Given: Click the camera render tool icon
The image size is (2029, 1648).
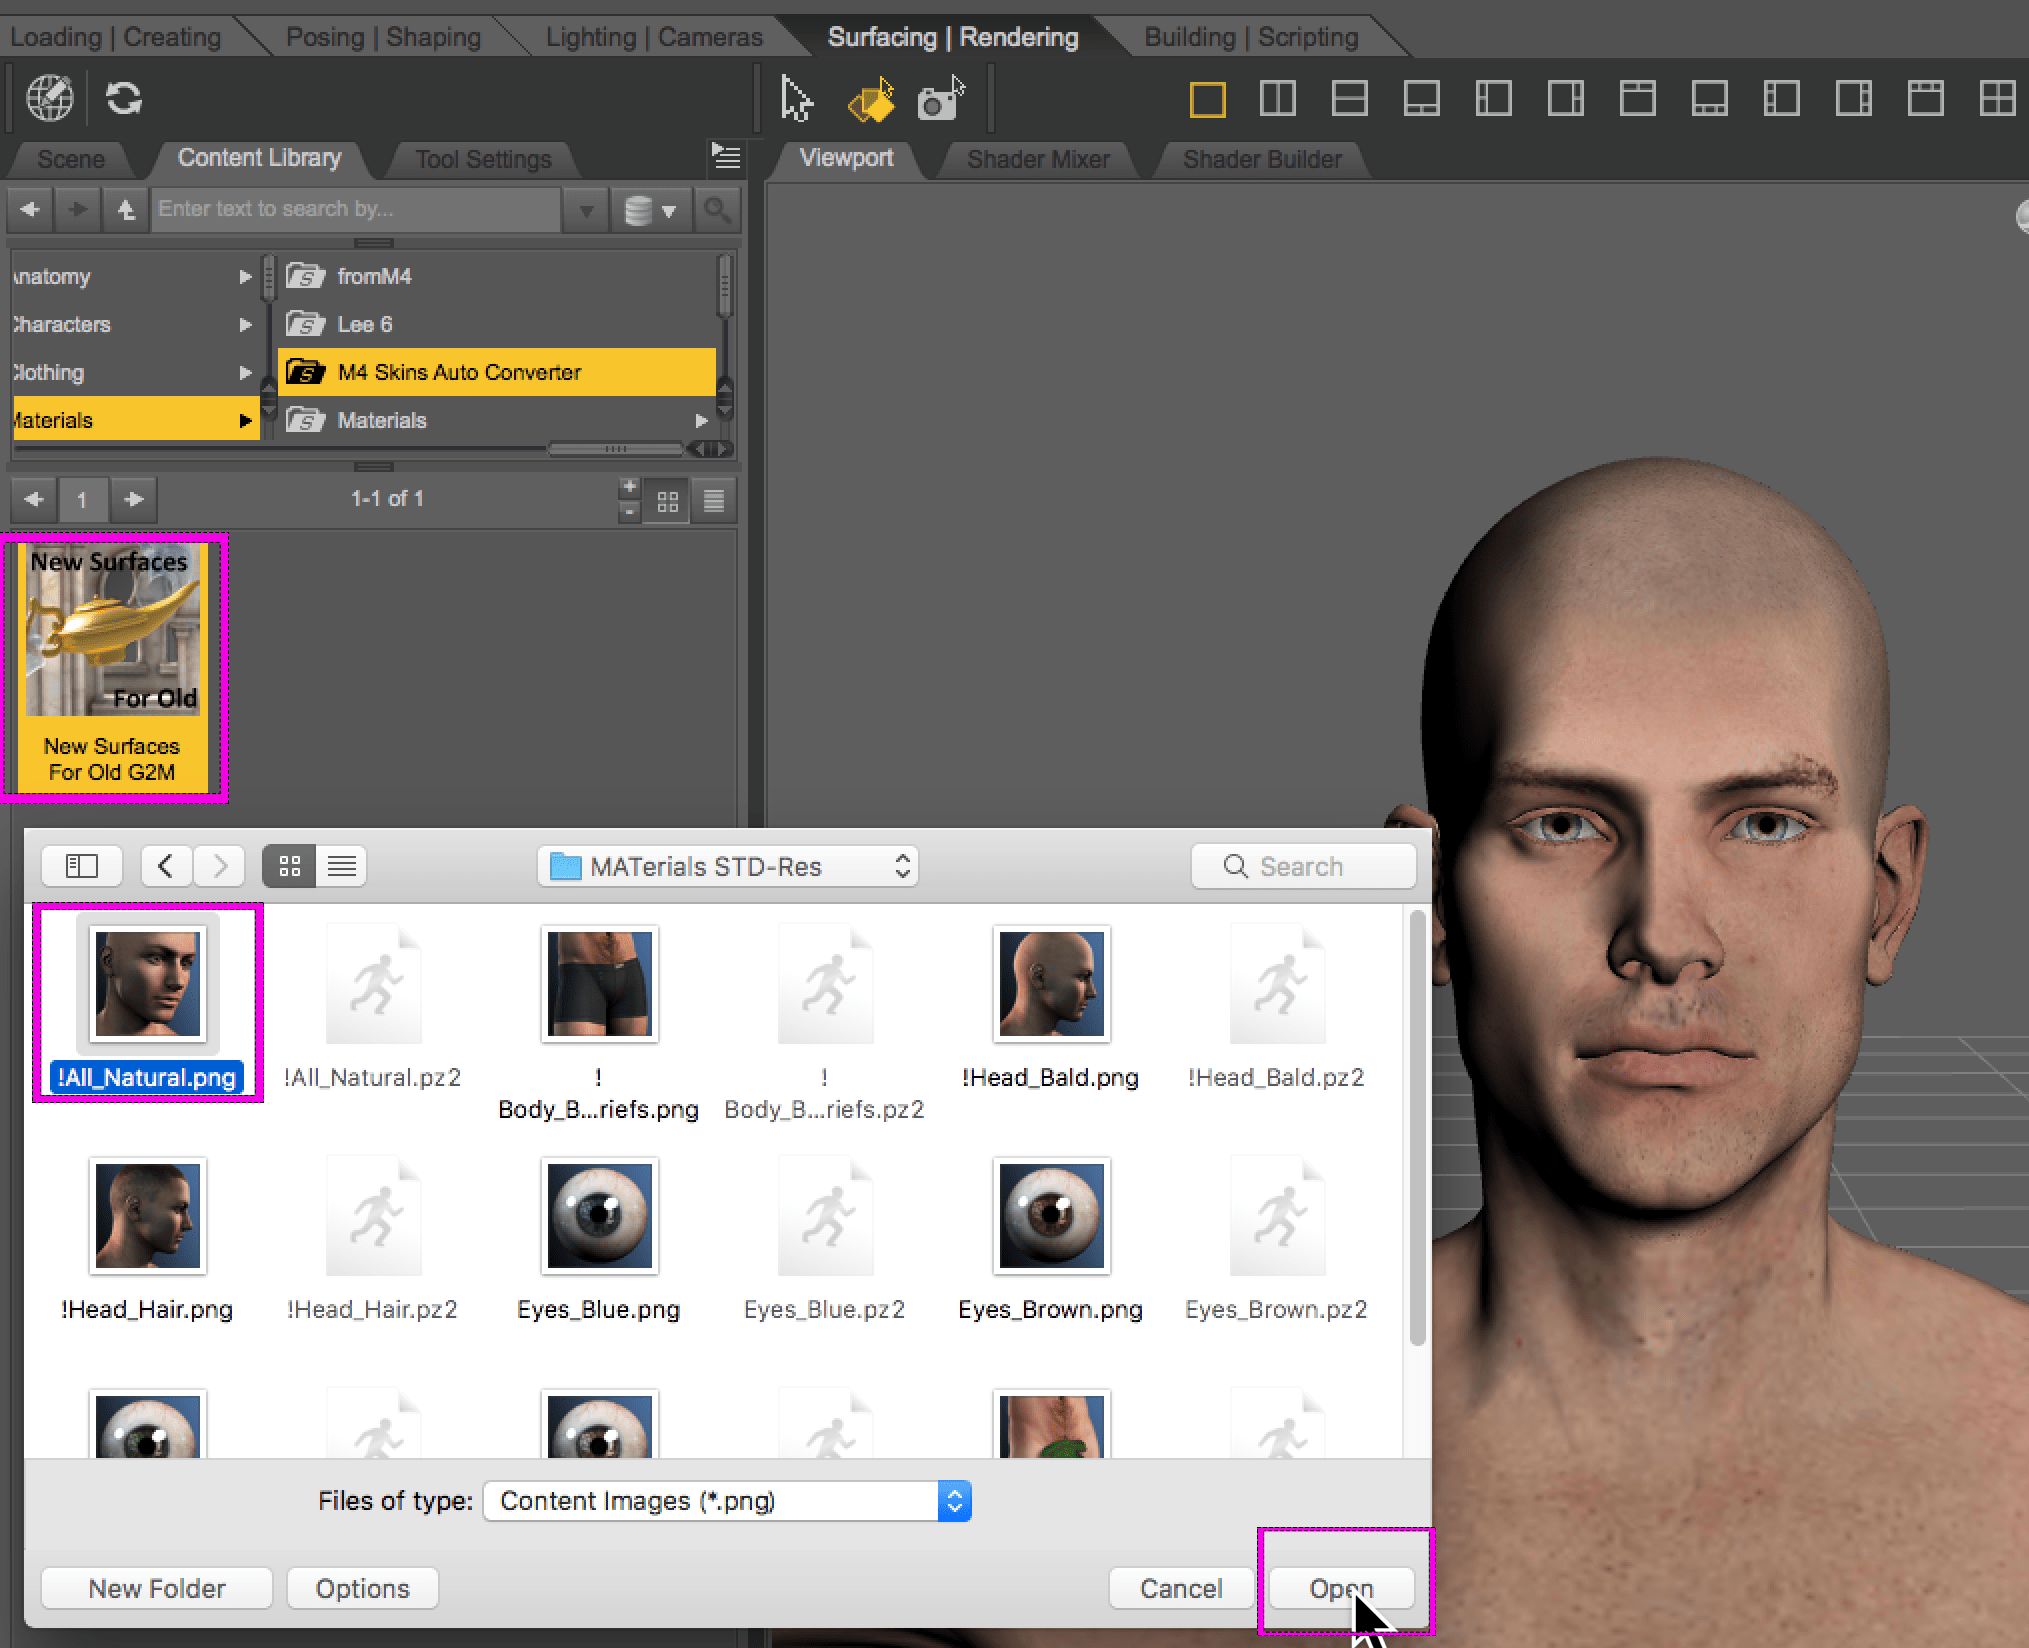Looking at the screenshot, I should click(x=941, y=99).
